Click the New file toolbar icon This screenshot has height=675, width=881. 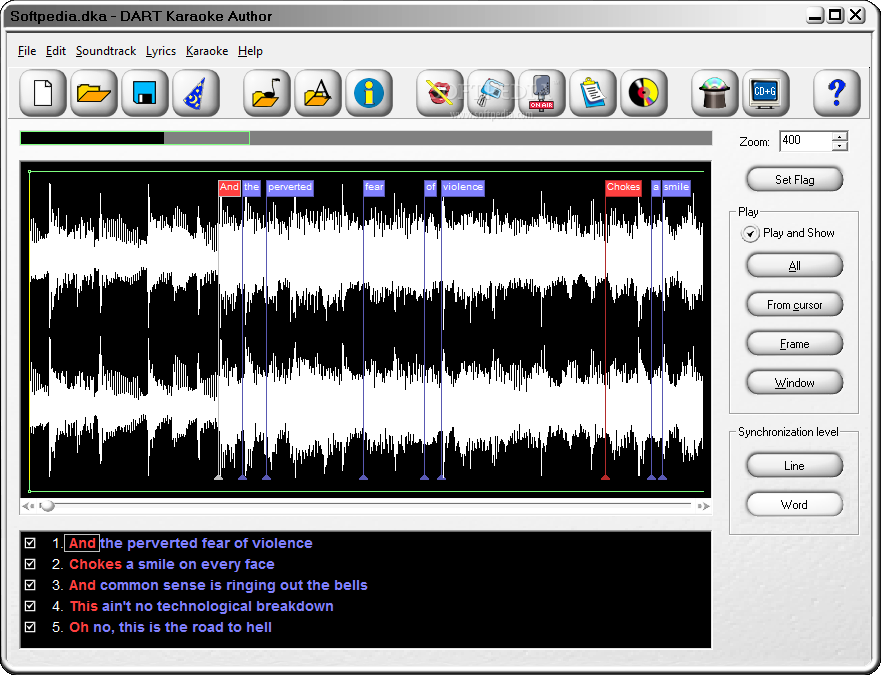pos(43,94)
